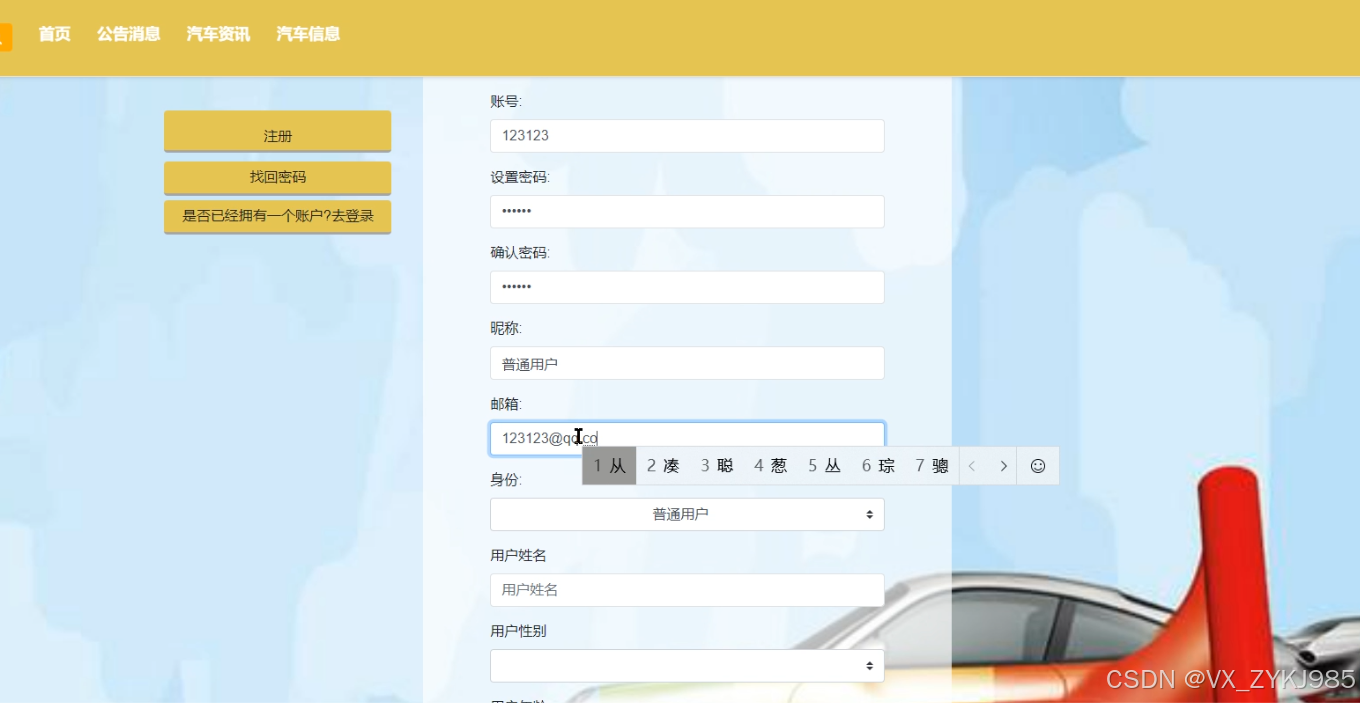Open the 公告消息 navigation item
The image size is (1360, 703).
click(129, 34)
